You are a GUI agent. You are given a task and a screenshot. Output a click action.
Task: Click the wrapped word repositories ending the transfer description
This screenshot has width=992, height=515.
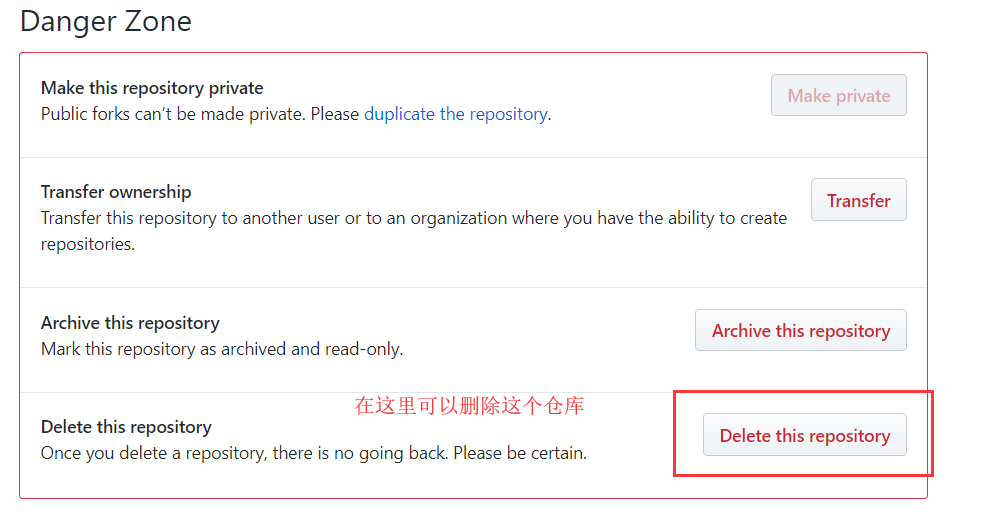coord(87,244)
